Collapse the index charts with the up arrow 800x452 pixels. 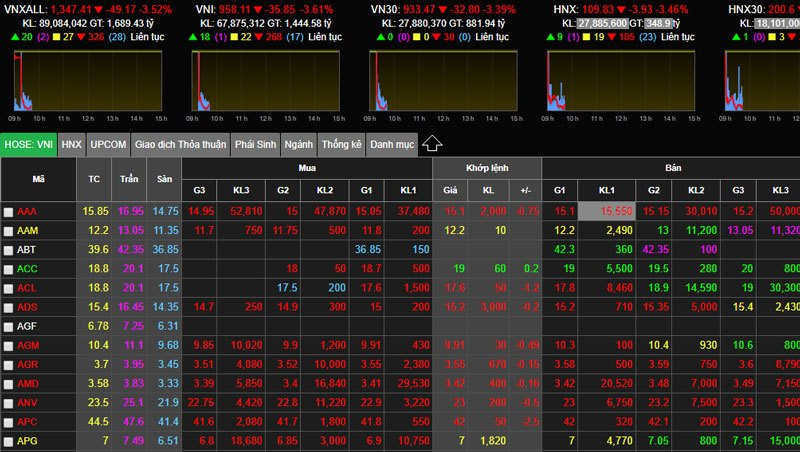point(432,144)
